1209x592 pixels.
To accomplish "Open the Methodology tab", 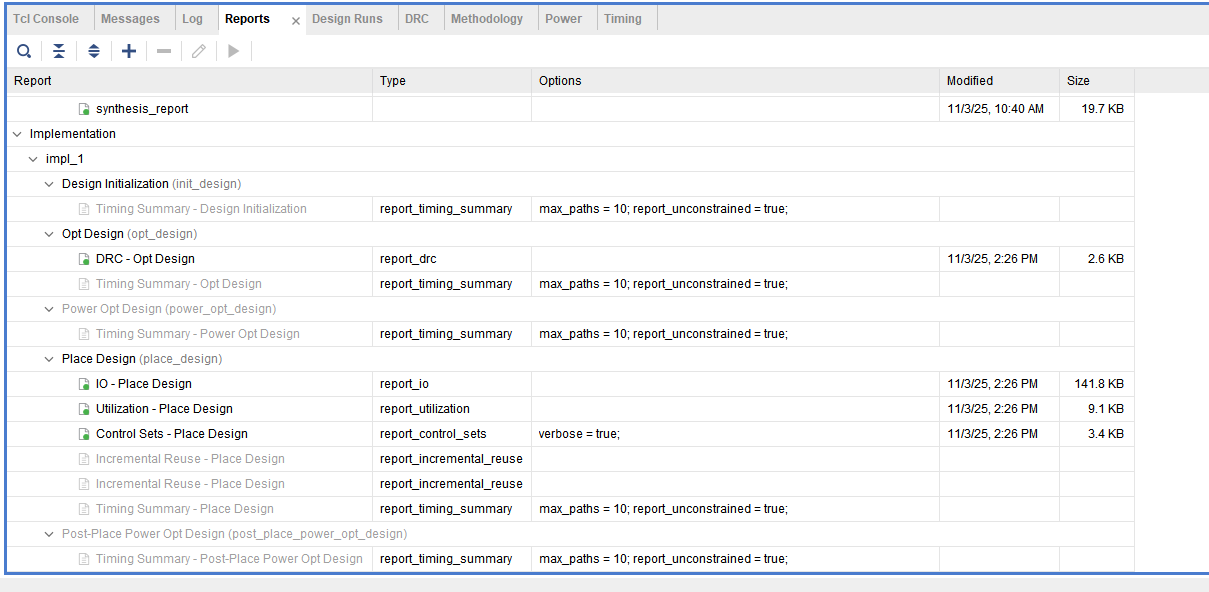I will point(487,19).
